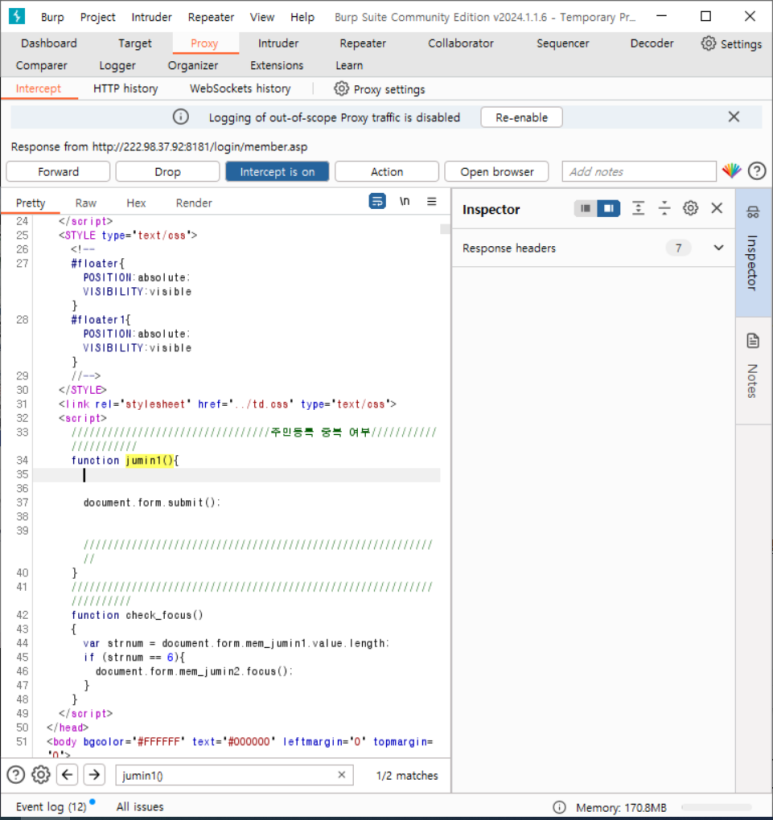Switch to the Repeater tool tab
Image resolution: width=773 pixels, height=820 pixels.
(363, 43)
